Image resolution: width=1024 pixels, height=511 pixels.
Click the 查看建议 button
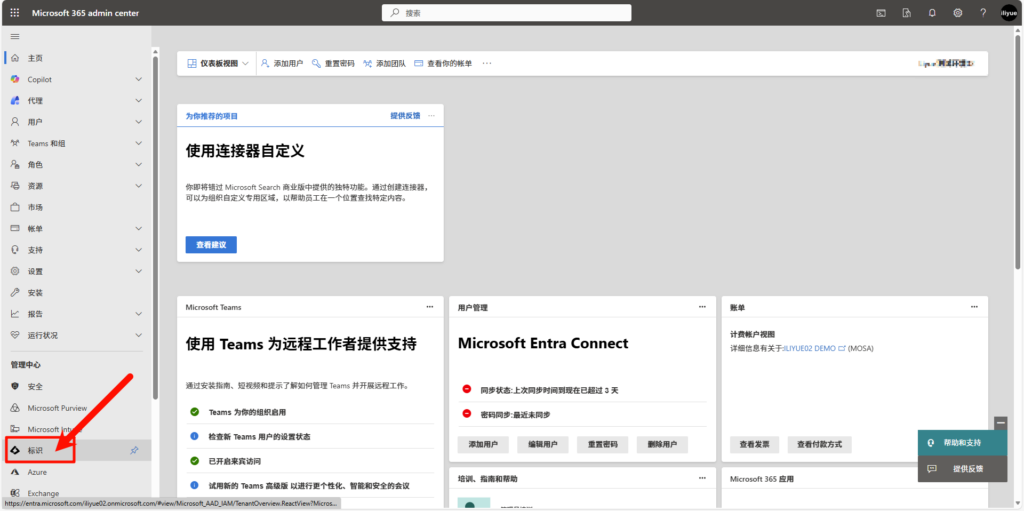click(x=211, y=245)
